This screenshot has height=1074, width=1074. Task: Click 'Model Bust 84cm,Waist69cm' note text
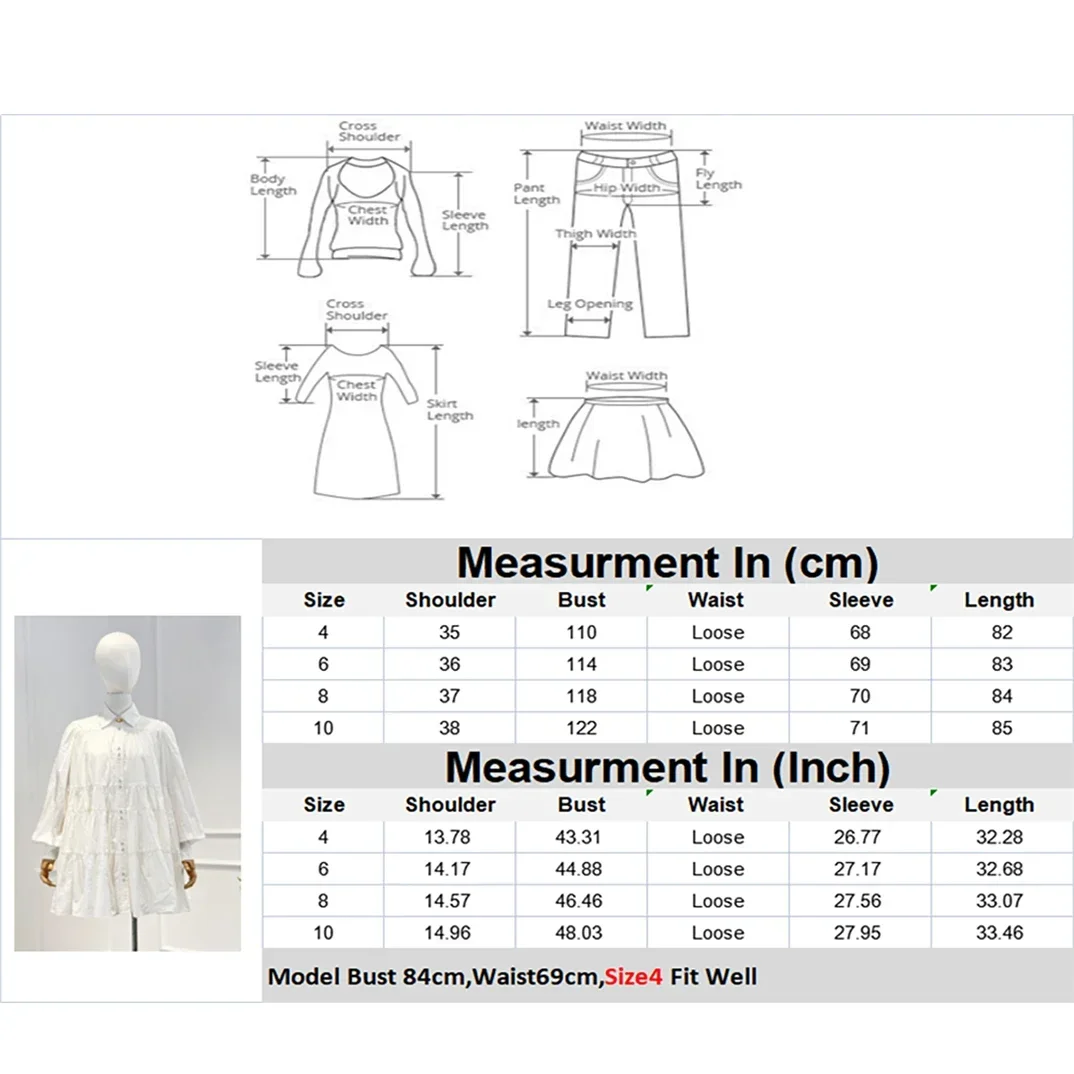pos(434,977)
